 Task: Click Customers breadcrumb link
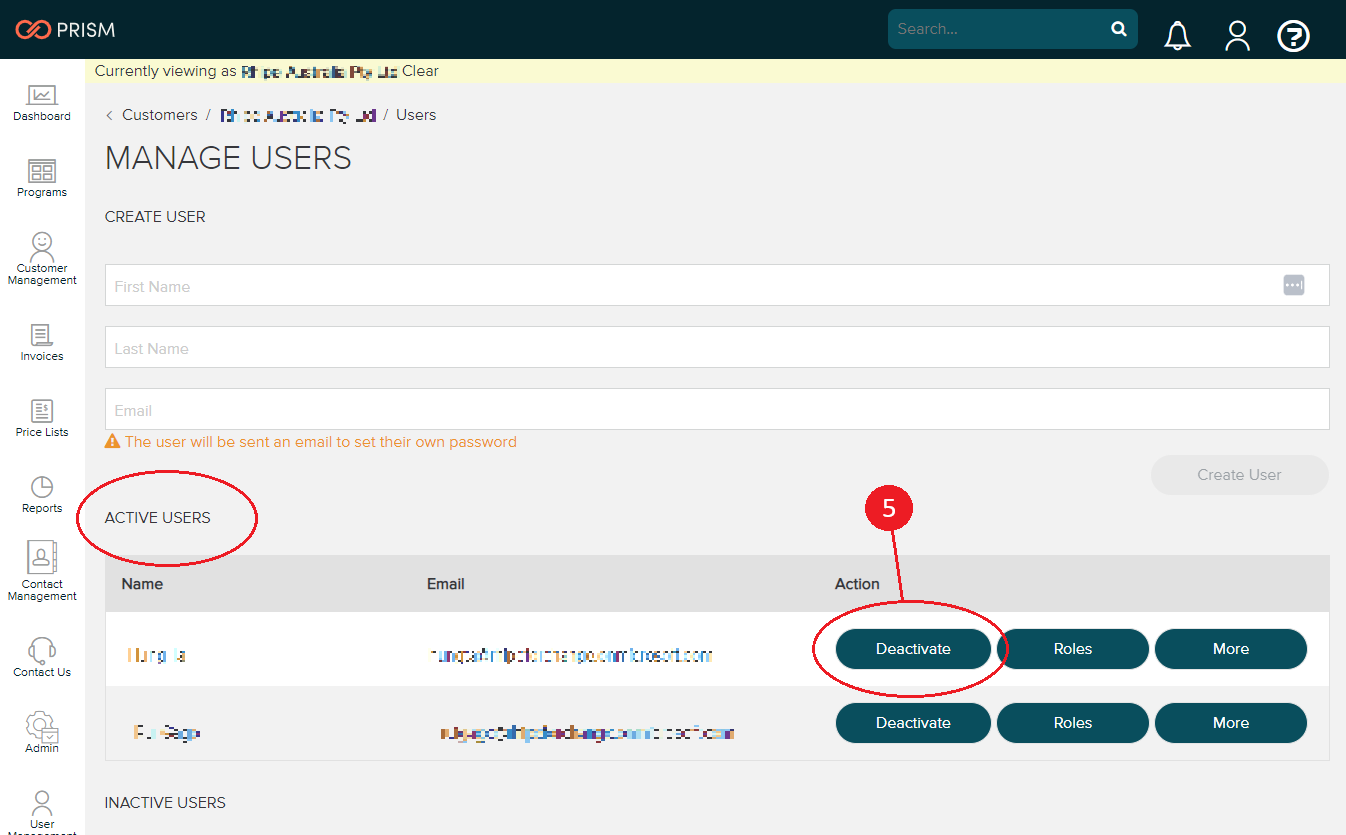[159, 115]
